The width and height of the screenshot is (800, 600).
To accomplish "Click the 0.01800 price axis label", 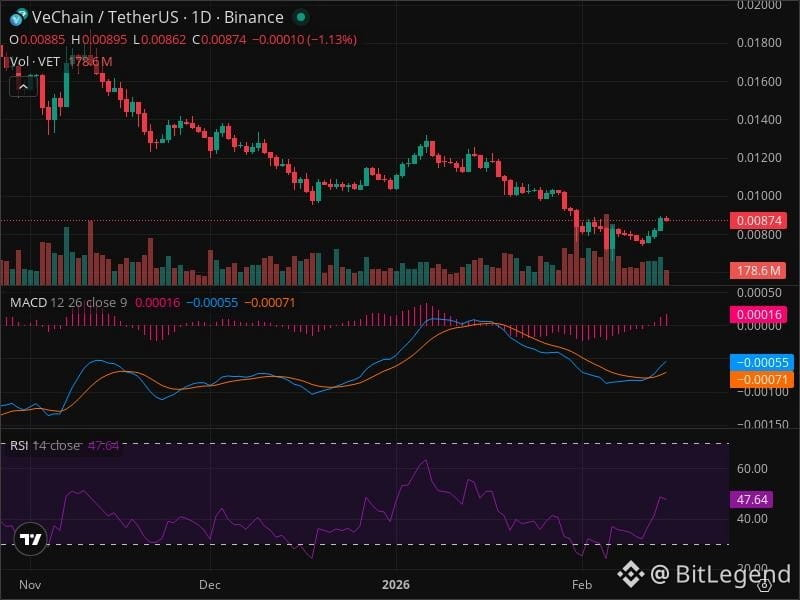I will pyautogui.click(x=759, y=43).
